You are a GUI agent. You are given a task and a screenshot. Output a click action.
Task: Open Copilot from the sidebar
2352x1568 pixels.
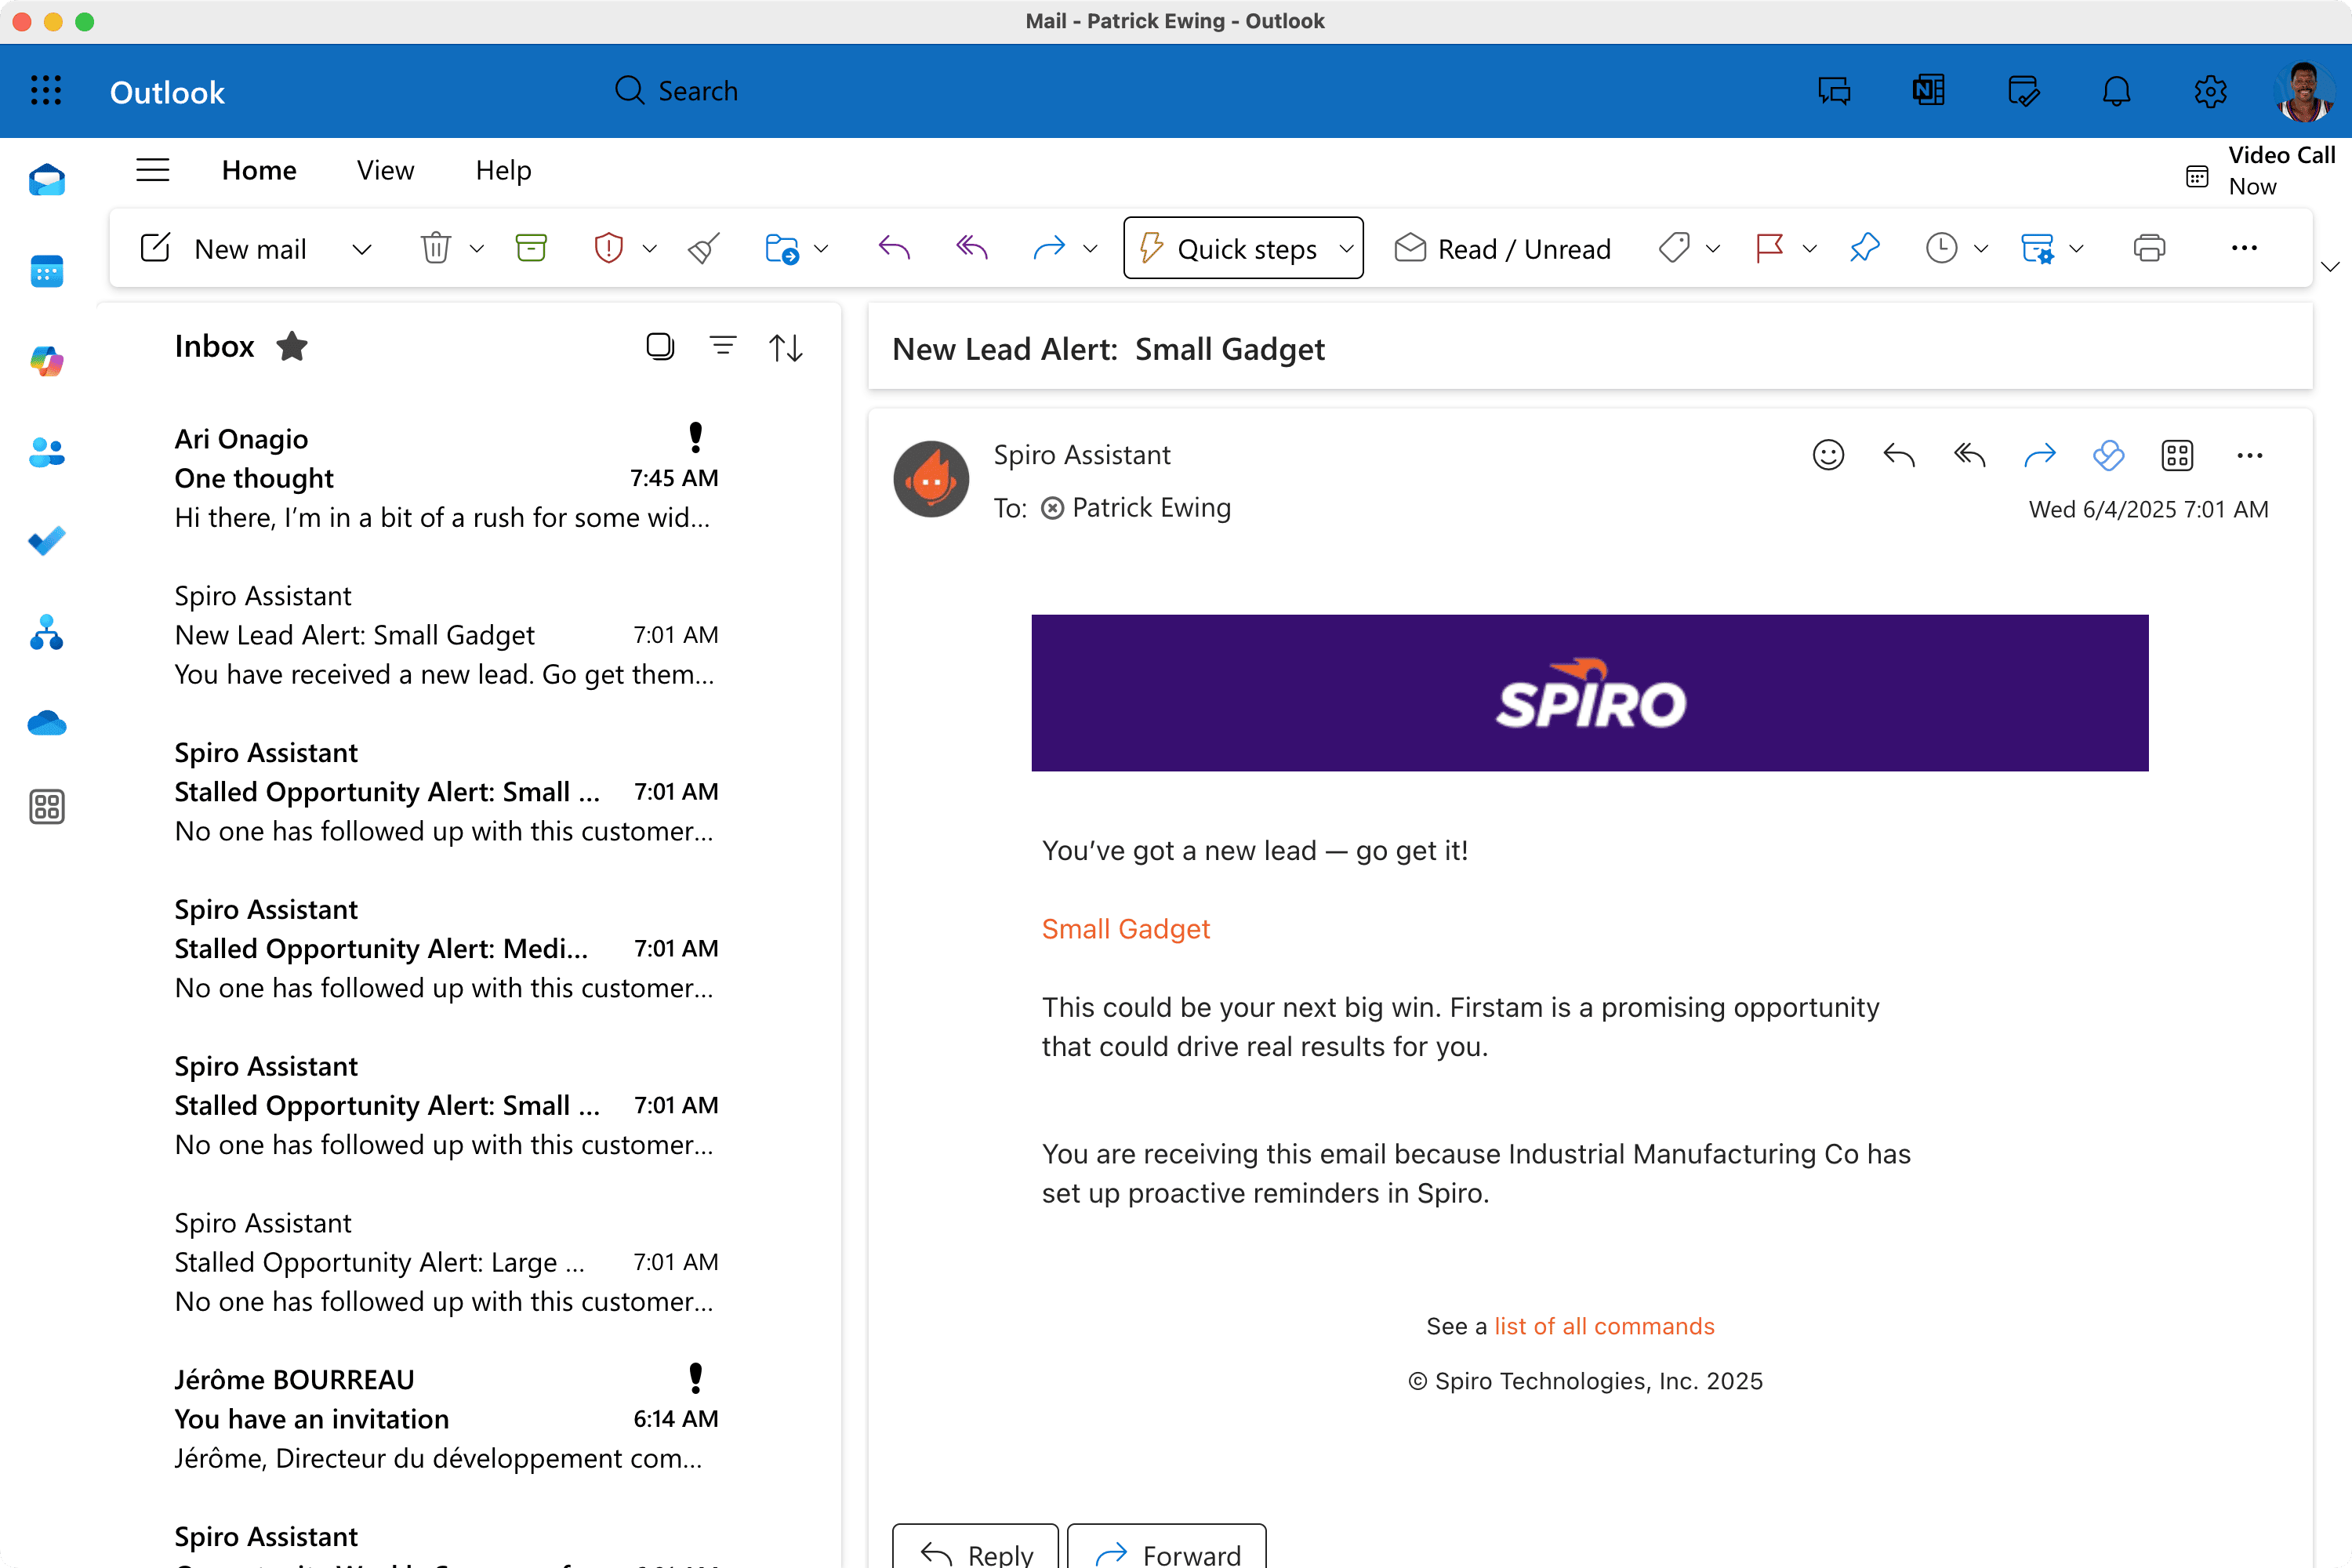tap(47, 361)
